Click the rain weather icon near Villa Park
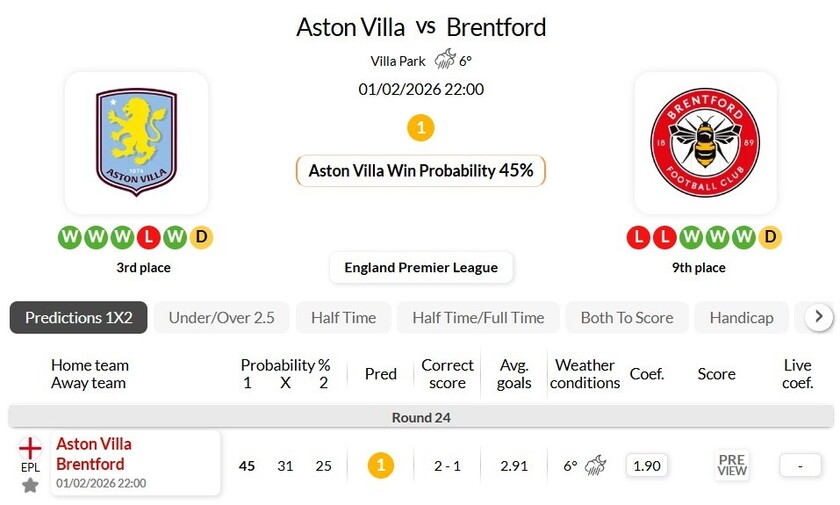 click(445, 60)
